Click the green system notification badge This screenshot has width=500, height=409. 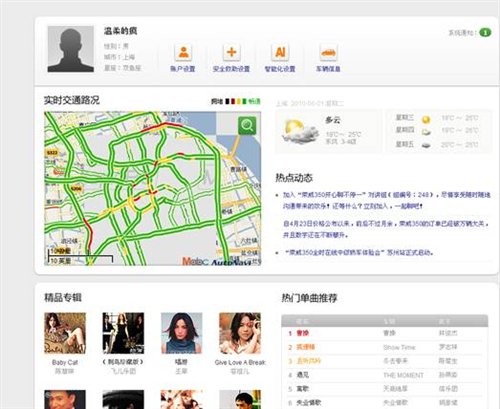[x=485, y=33]
